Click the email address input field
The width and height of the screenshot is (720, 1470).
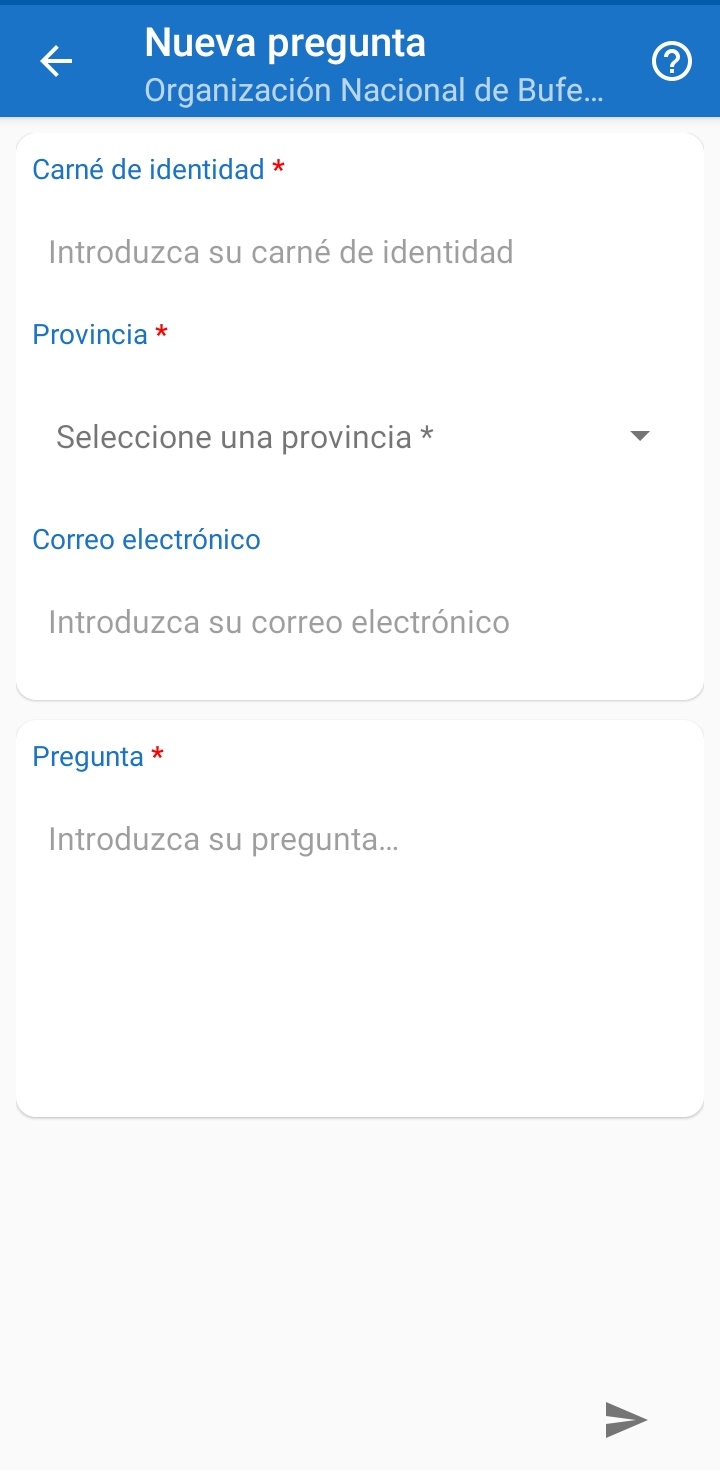(279, 622)
